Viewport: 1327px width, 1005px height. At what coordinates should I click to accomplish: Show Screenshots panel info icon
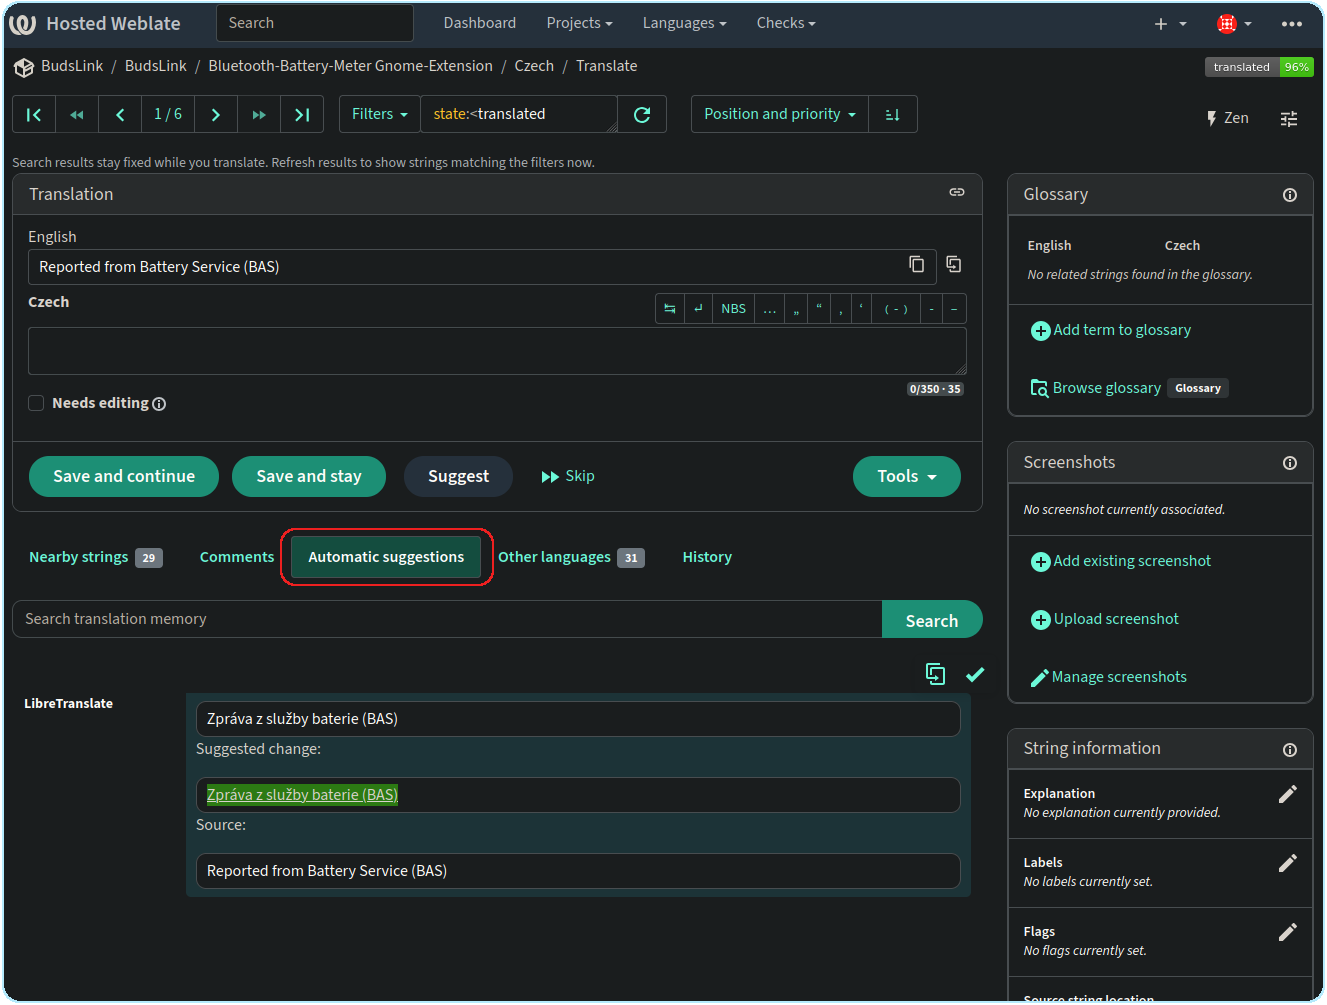click(1290, 463)
